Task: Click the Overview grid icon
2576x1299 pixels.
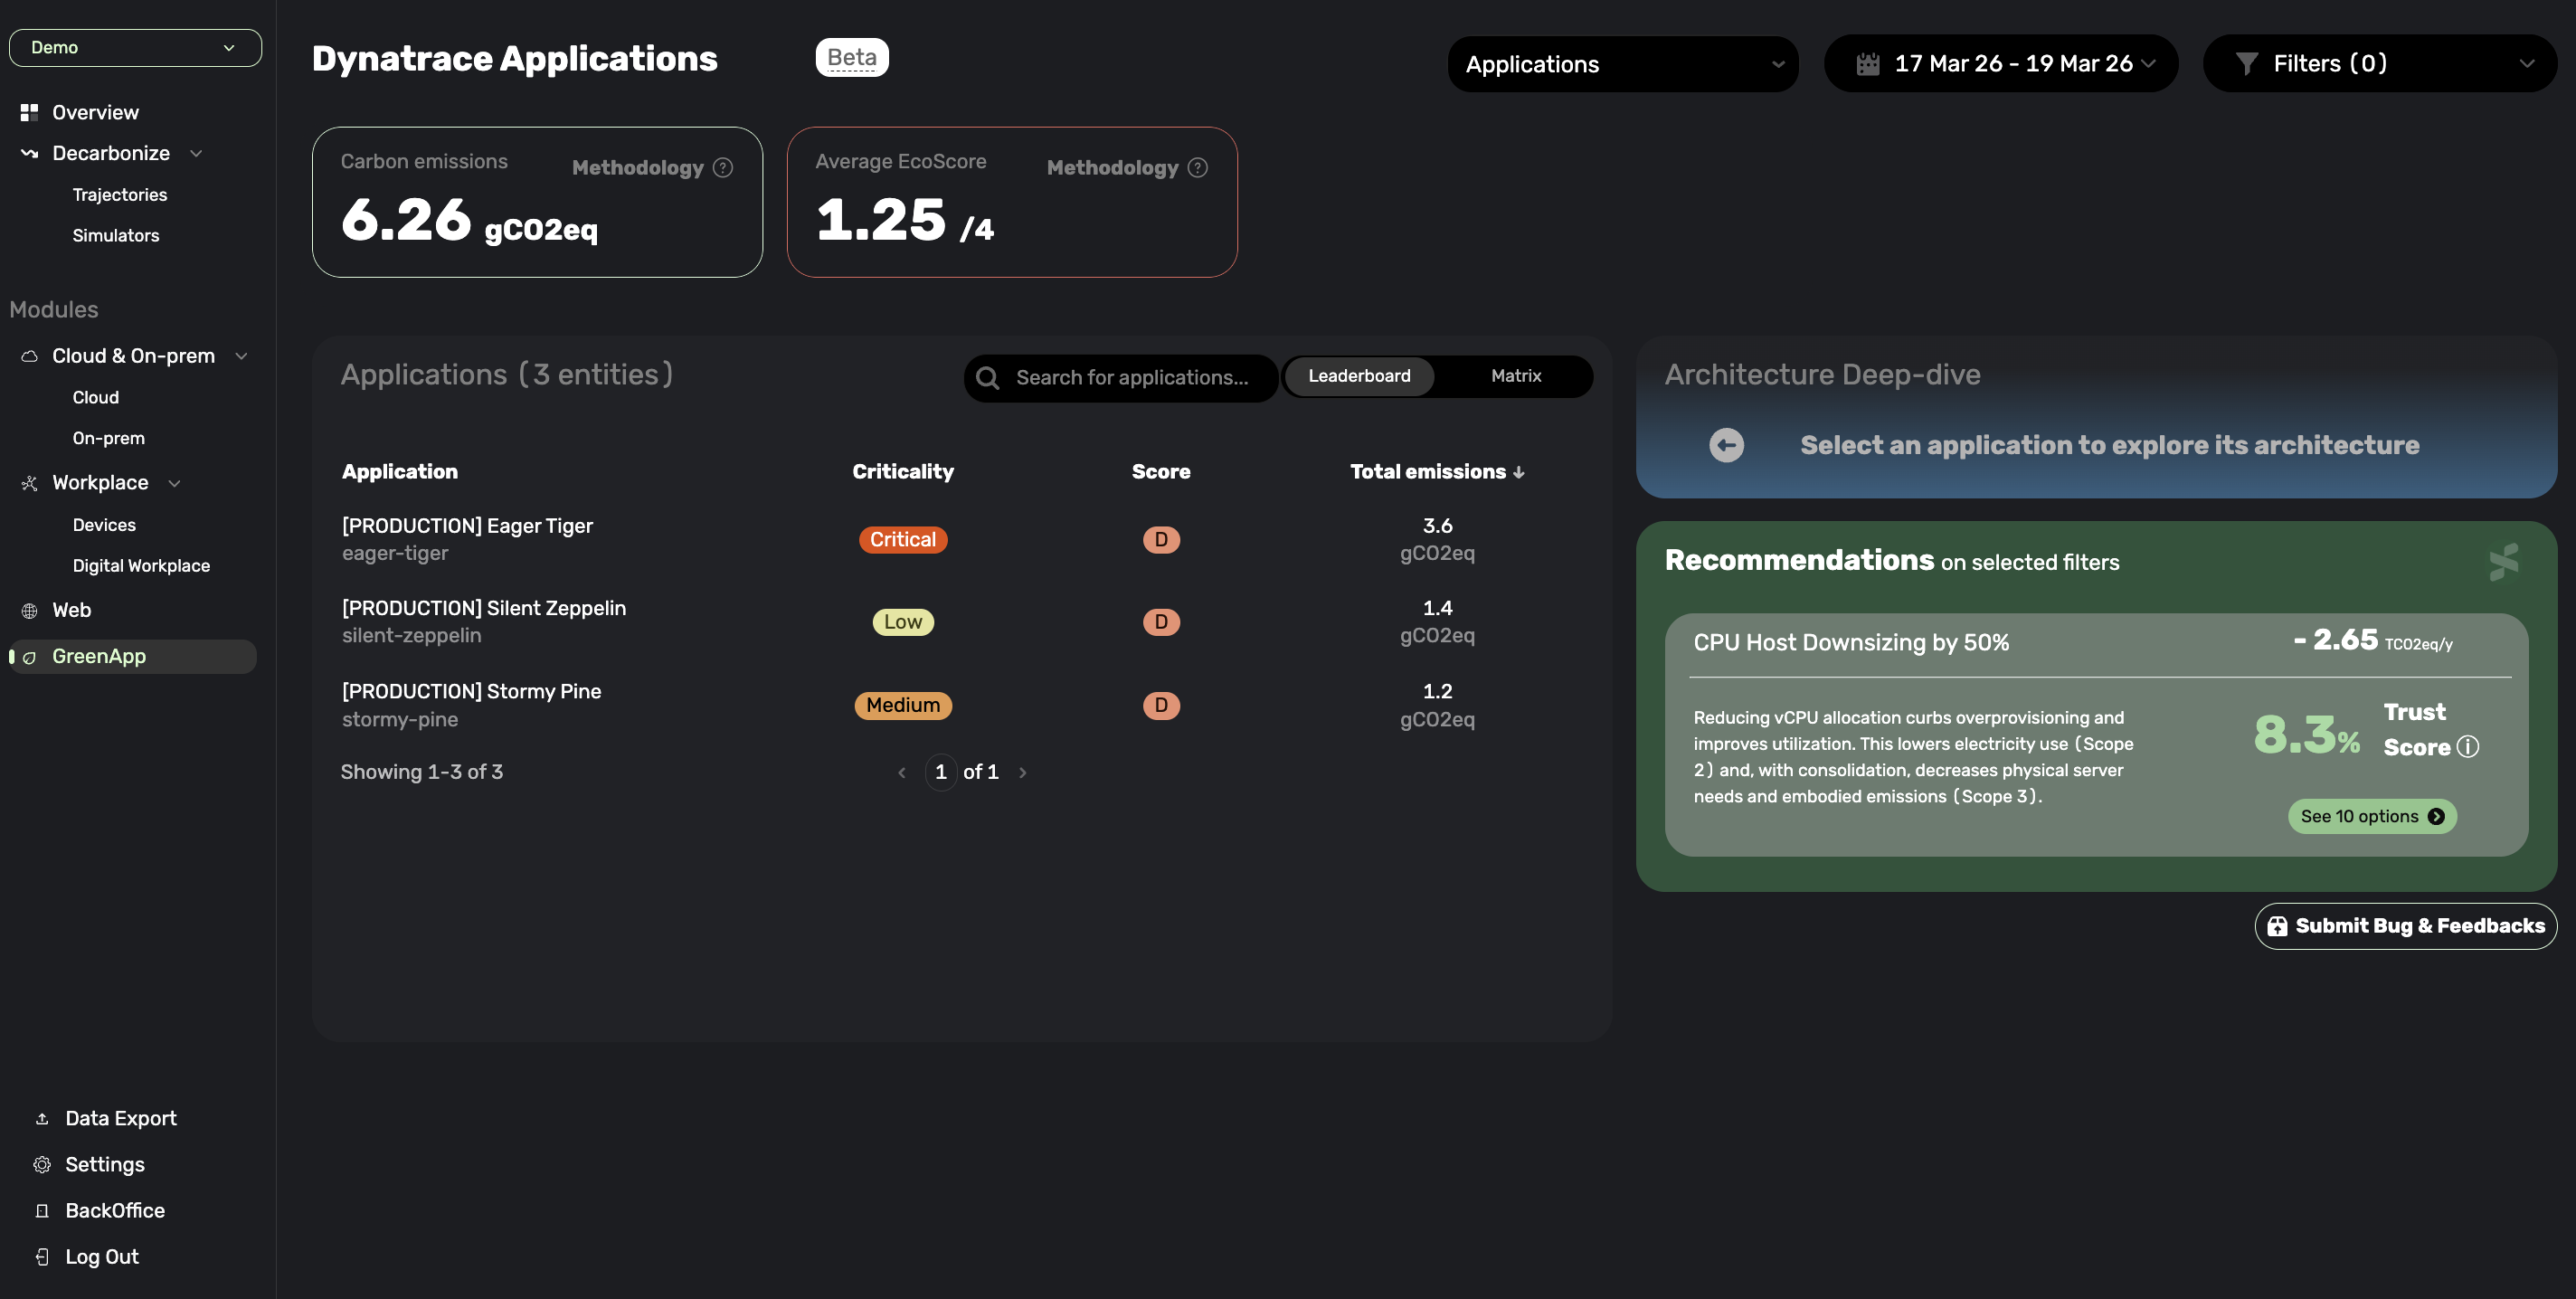Action: click(29, 112)
